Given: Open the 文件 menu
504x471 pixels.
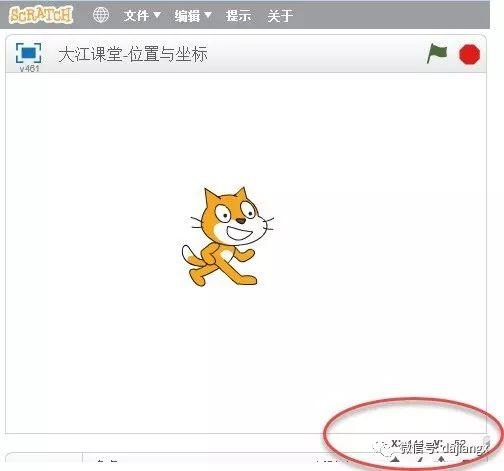Looking at the screenshot, I should click(142, 15).
